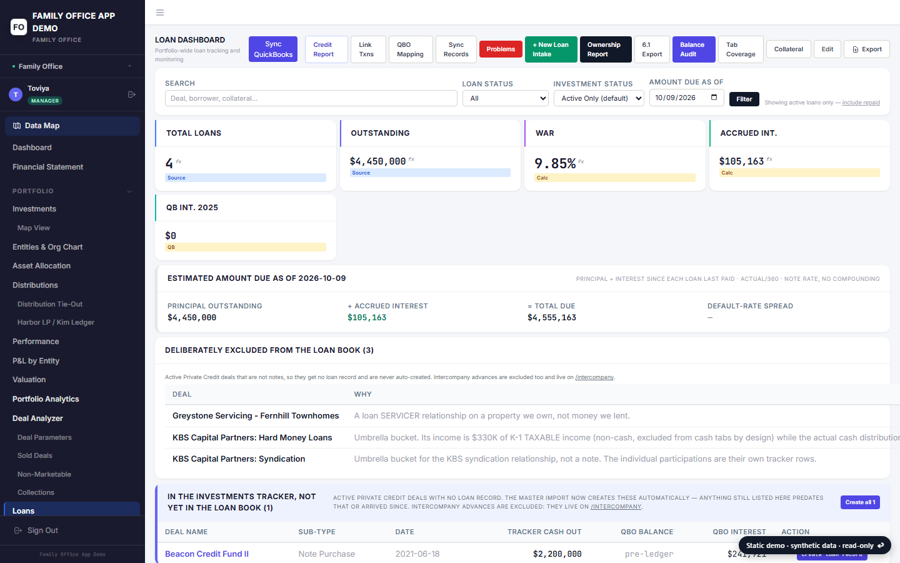Click the Sync Records button
The width and height of the screenshot is (900, 563).
456,49
